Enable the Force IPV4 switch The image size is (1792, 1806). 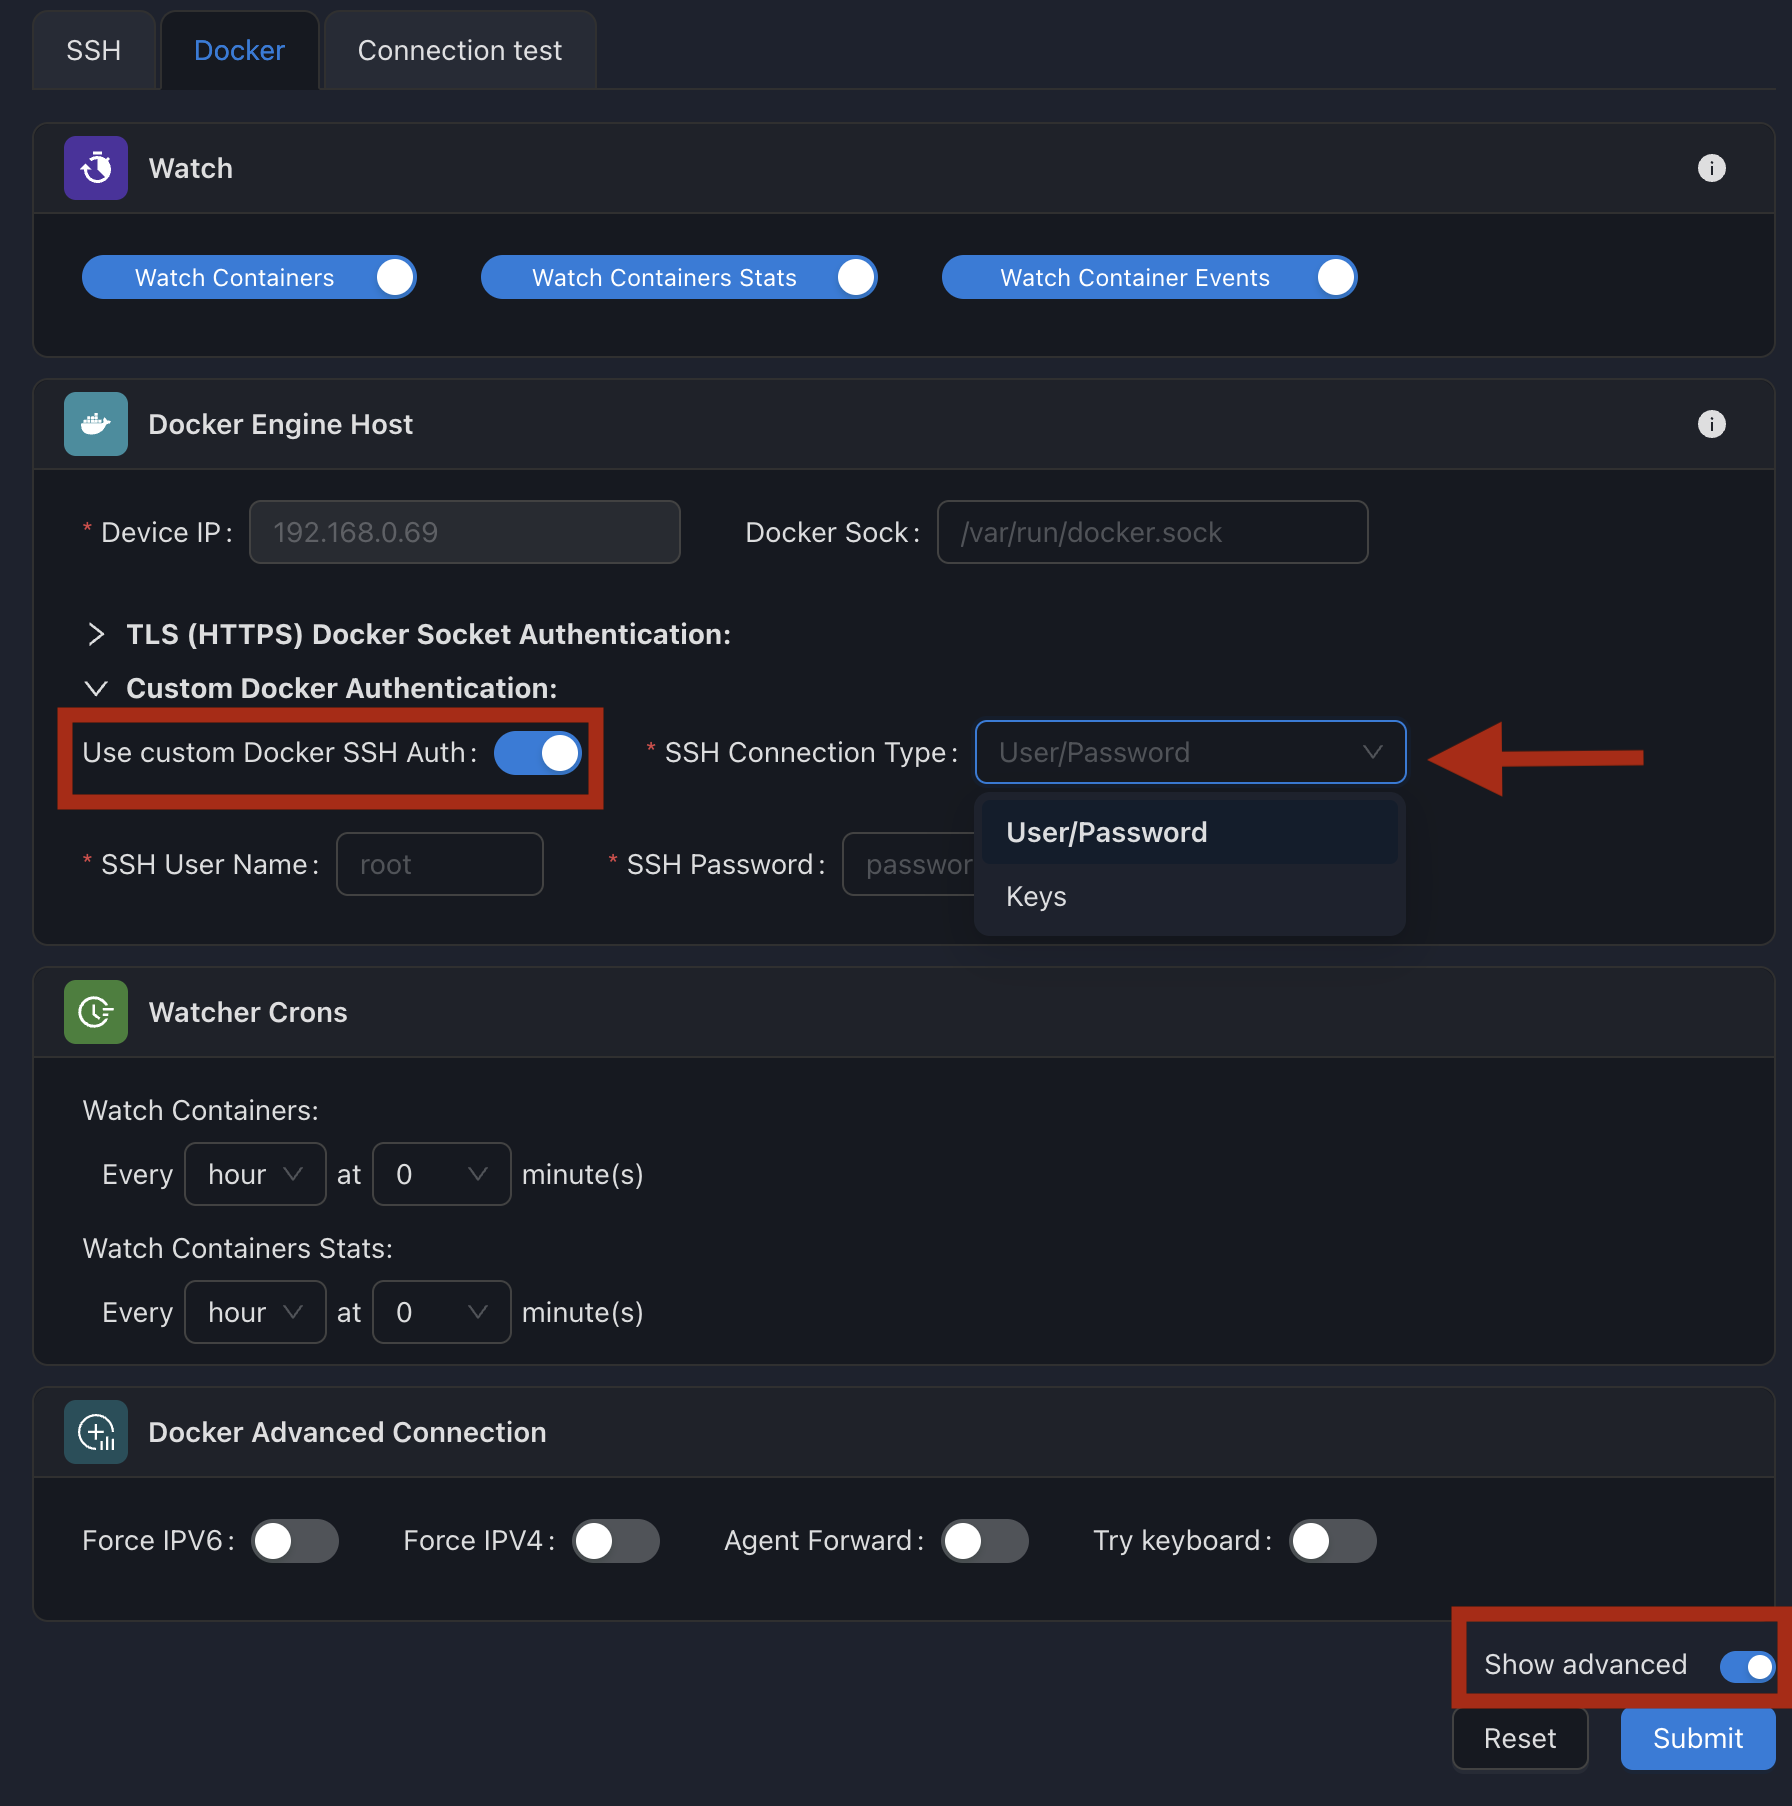(x=616, y=1541)
